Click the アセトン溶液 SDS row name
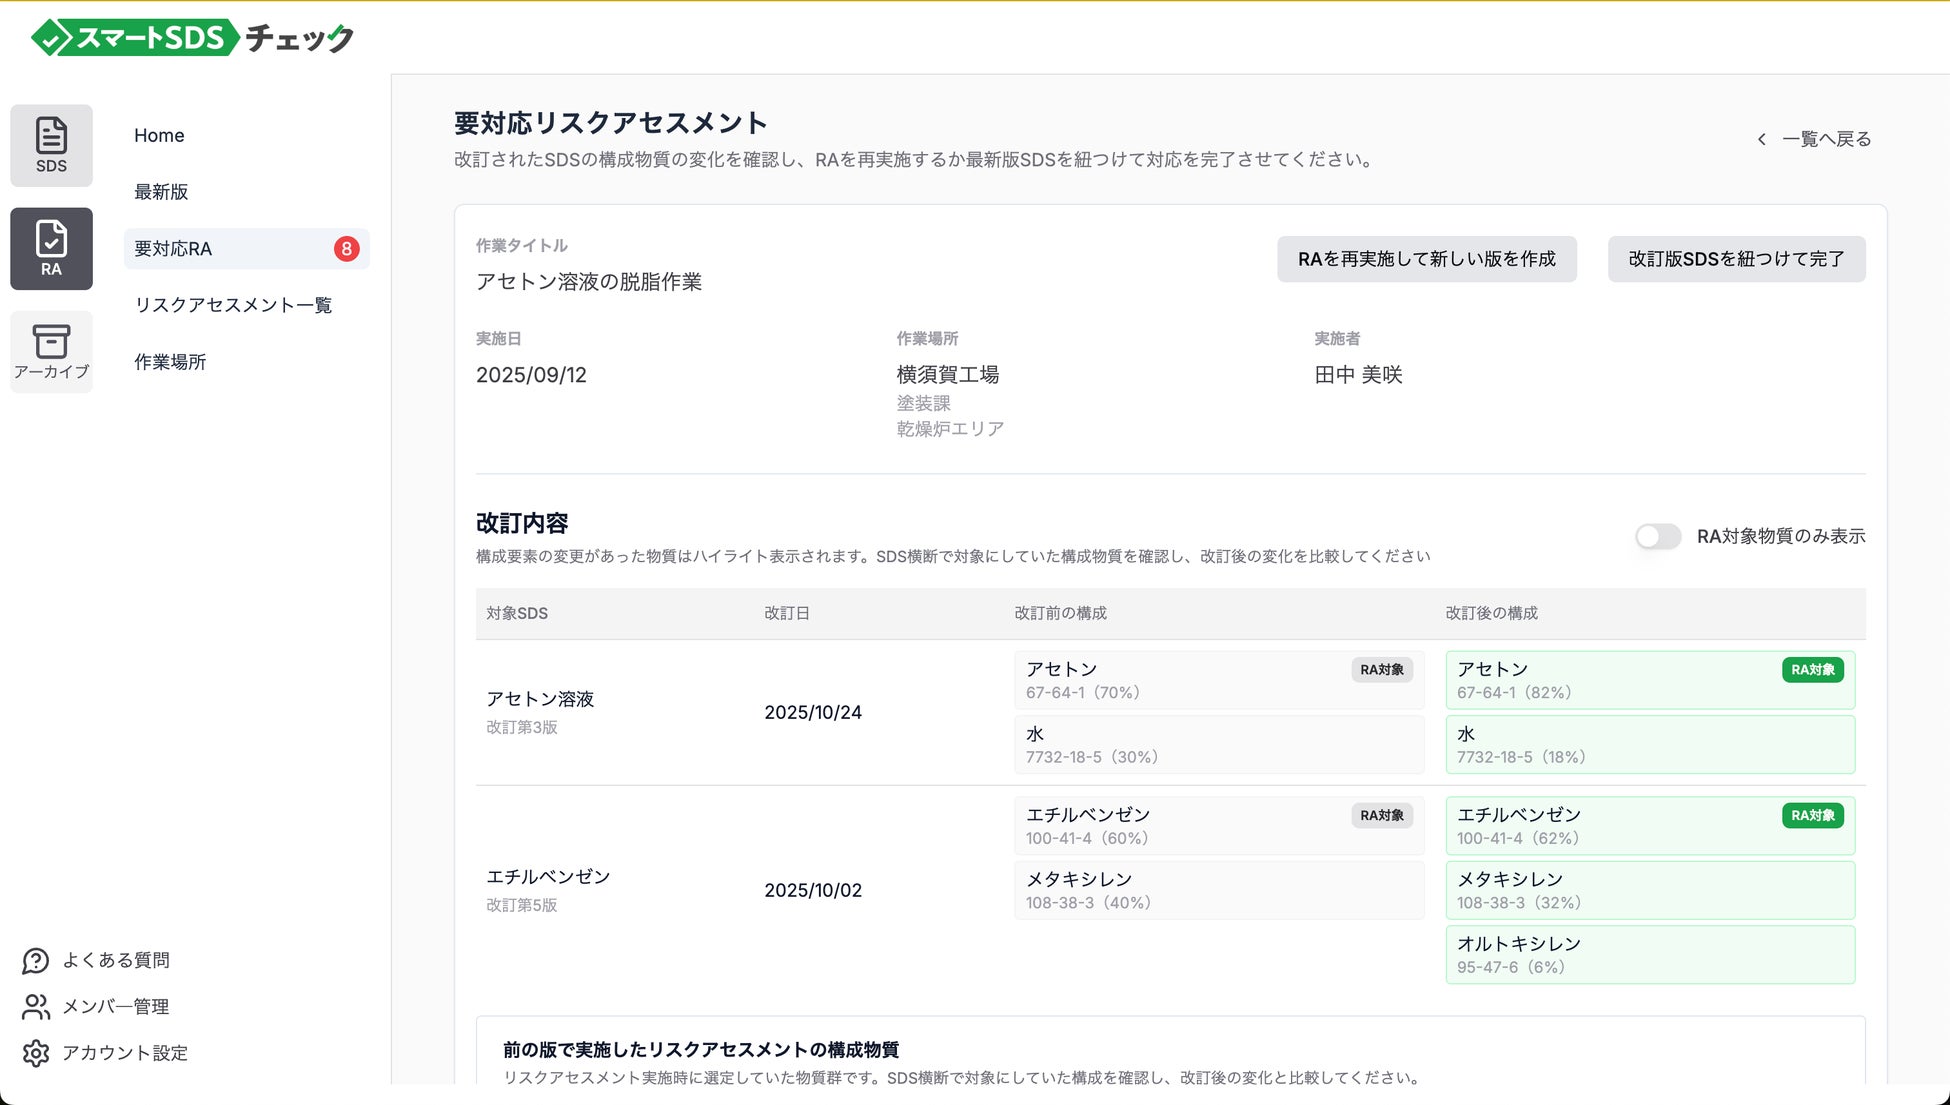This screenshot has height=1105, width=1950. pyautogui.click(x=540, y=699)
